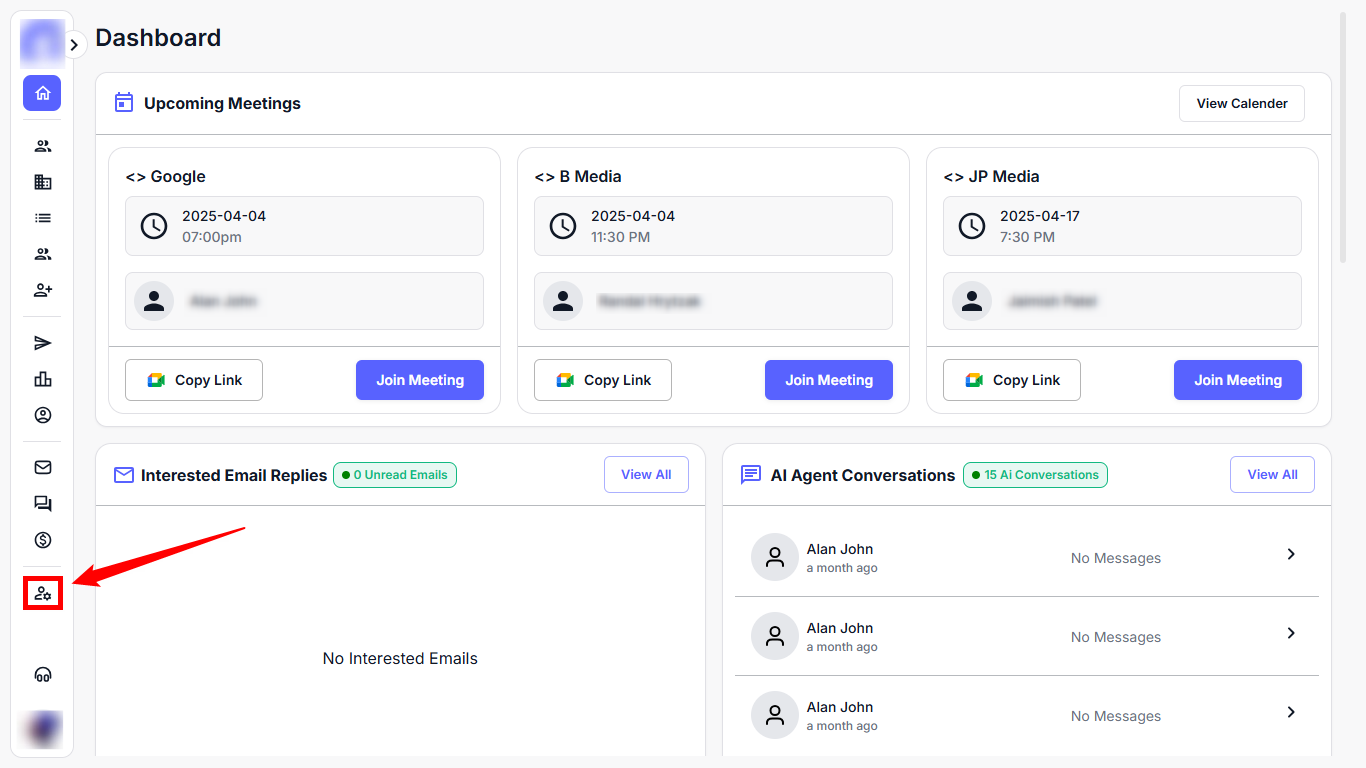Image resolution: width=1366 pixels, height=768 pixels.
Task: Open the bar chart analytics icon
Action: (42, 379)
